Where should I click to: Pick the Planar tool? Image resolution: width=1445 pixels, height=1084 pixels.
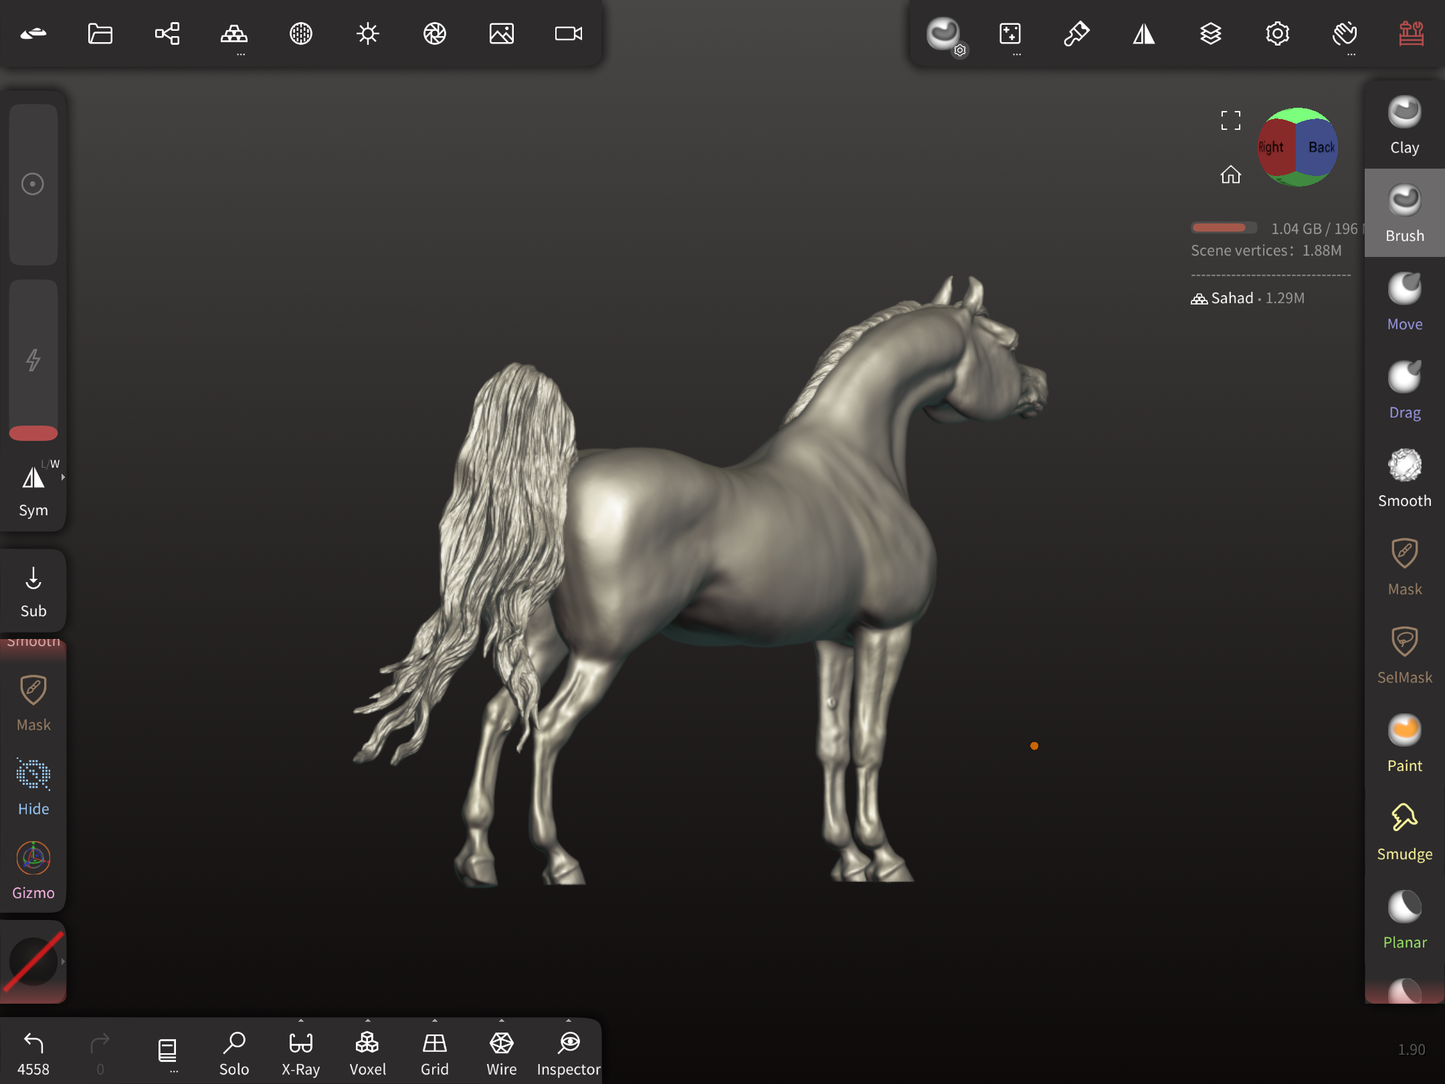tap(1404, 920)
